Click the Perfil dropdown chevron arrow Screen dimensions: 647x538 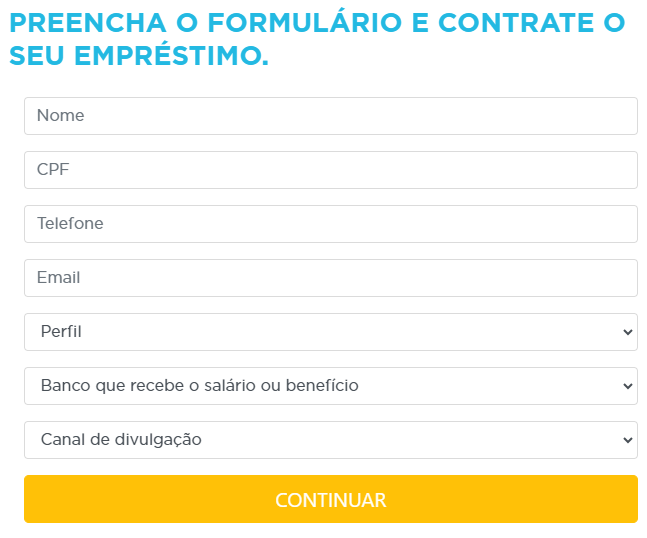627,332
